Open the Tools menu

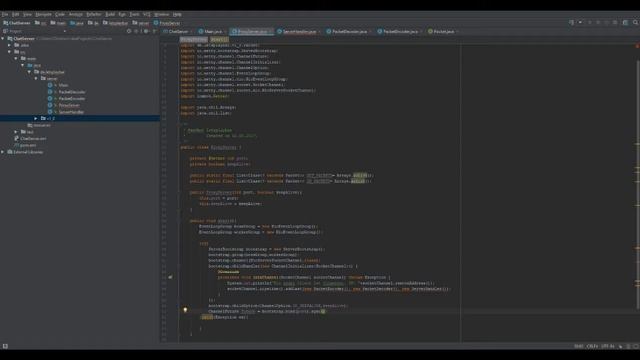coord(134,14)
